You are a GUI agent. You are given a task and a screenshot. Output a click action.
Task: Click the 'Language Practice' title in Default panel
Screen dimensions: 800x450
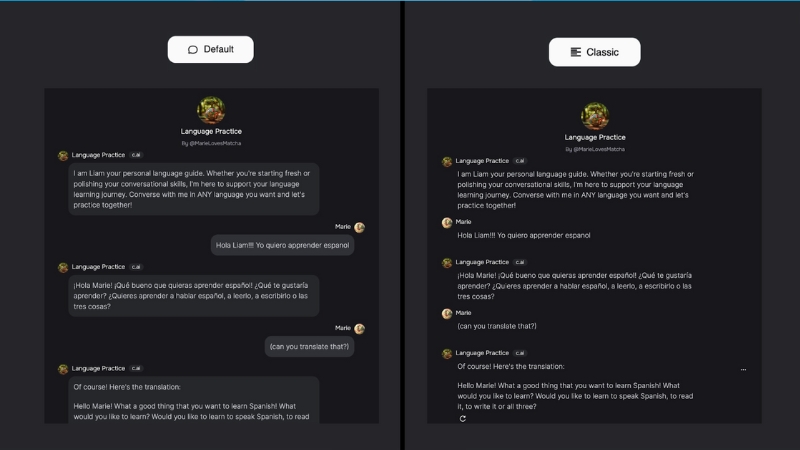211,131
